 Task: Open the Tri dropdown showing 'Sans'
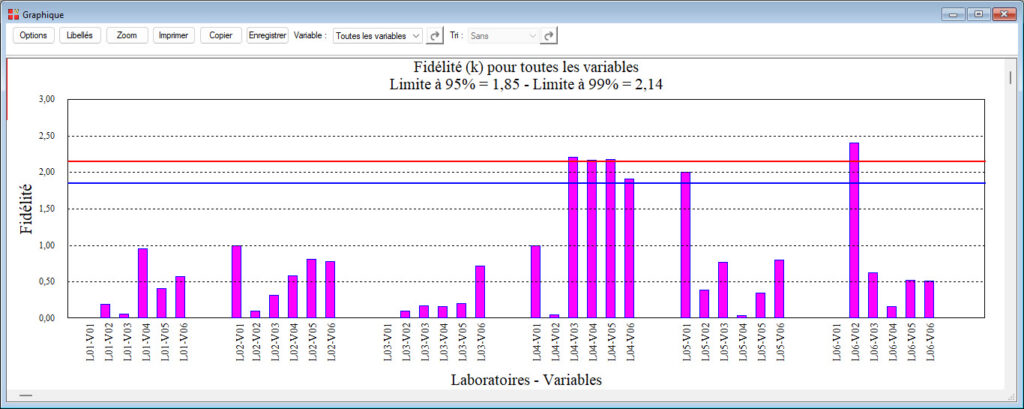(503, 35)
